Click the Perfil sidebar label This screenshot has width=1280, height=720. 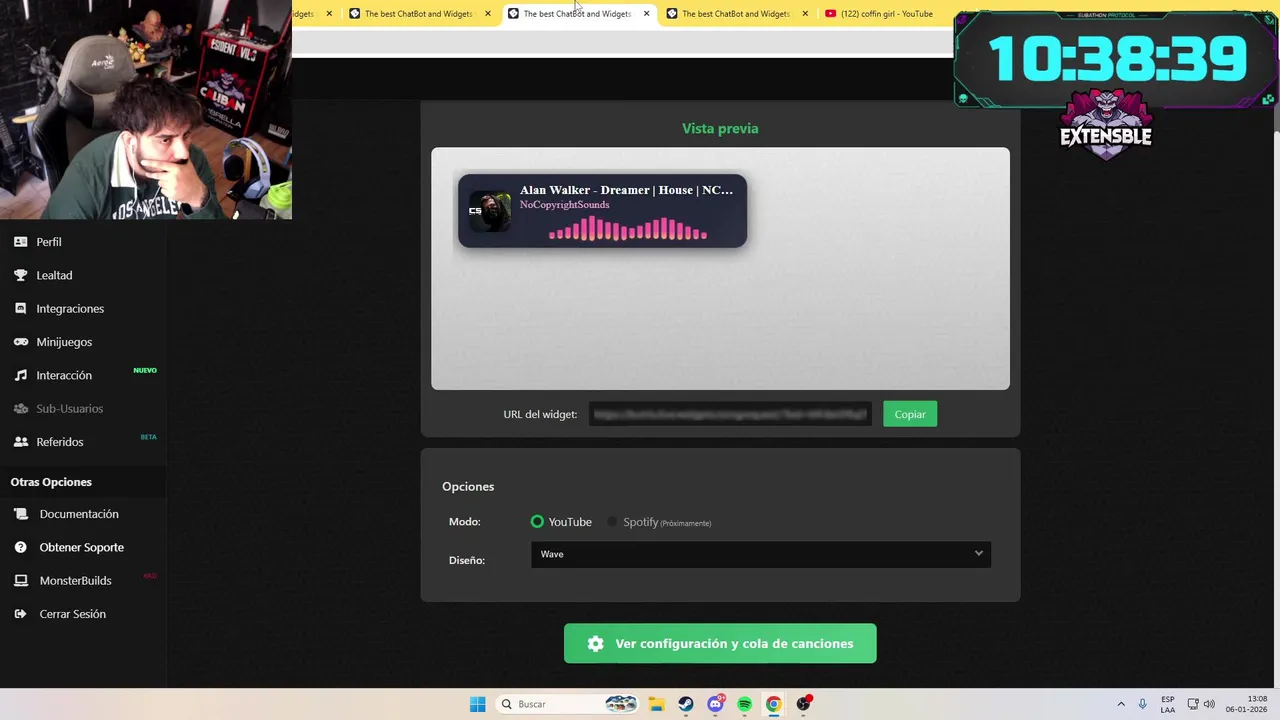(49, 242)
